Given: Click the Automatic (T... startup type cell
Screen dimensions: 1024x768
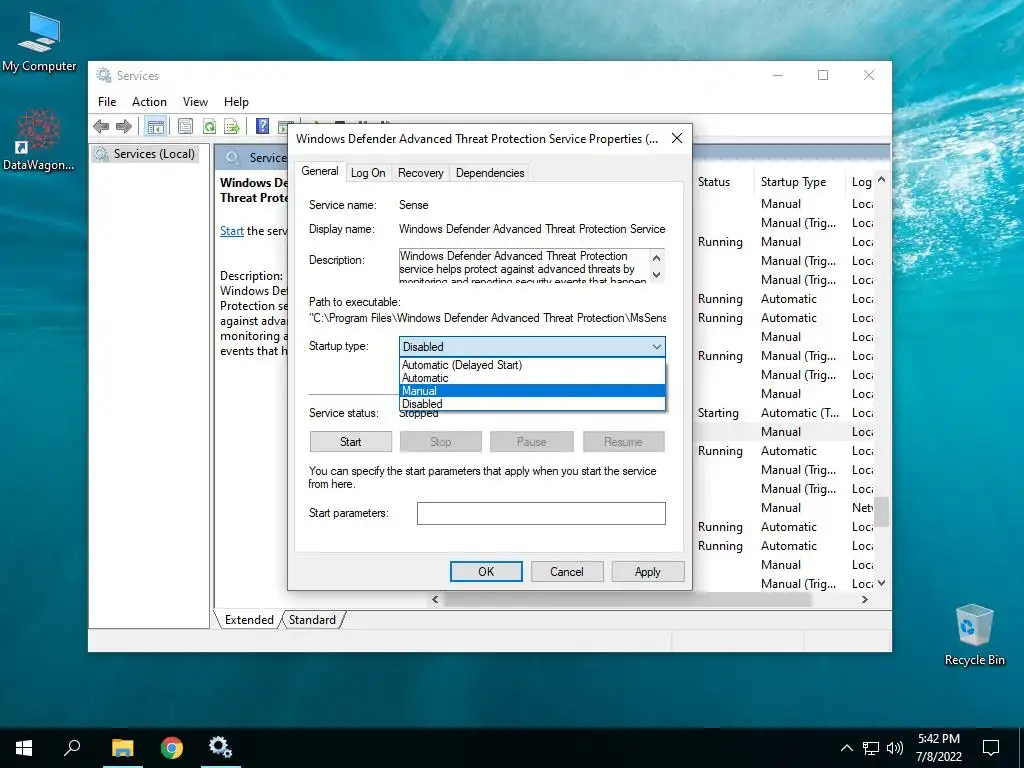Looking at the screenshot, I should point(800,413).
